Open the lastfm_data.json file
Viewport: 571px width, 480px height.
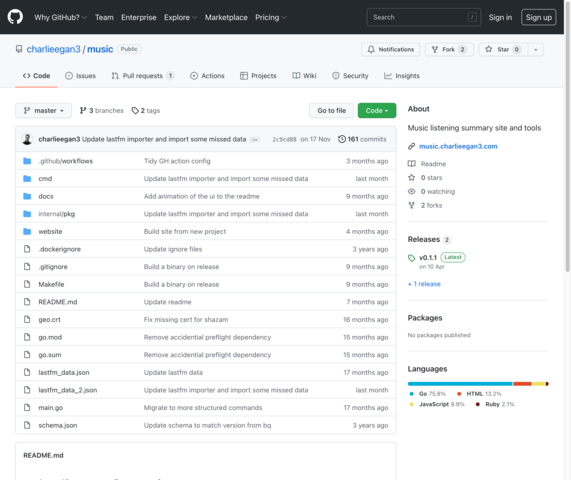pyautogui.click(x=64, y=372)
